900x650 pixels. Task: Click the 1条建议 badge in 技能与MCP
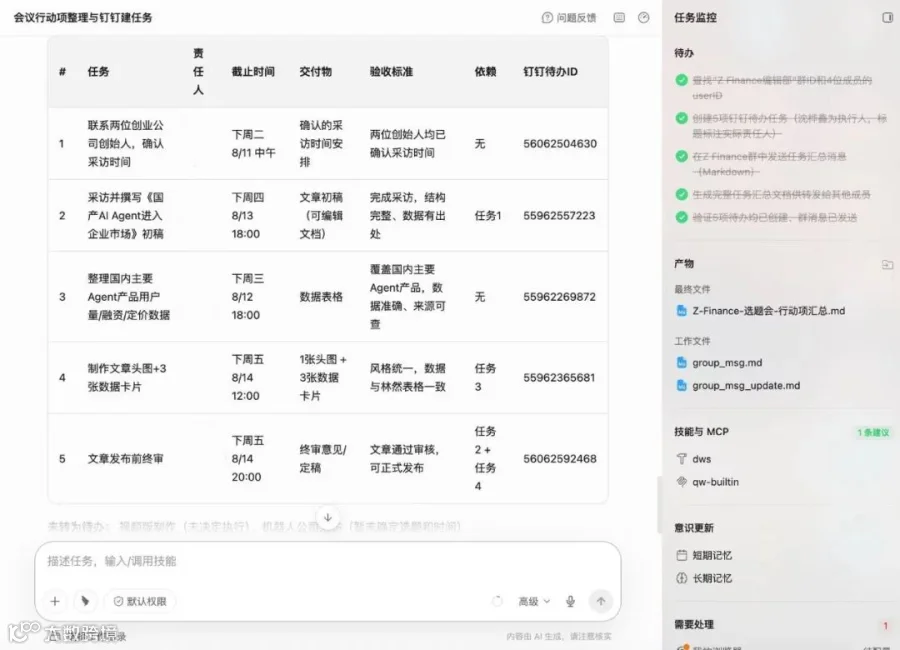click(x=873, y=432)
